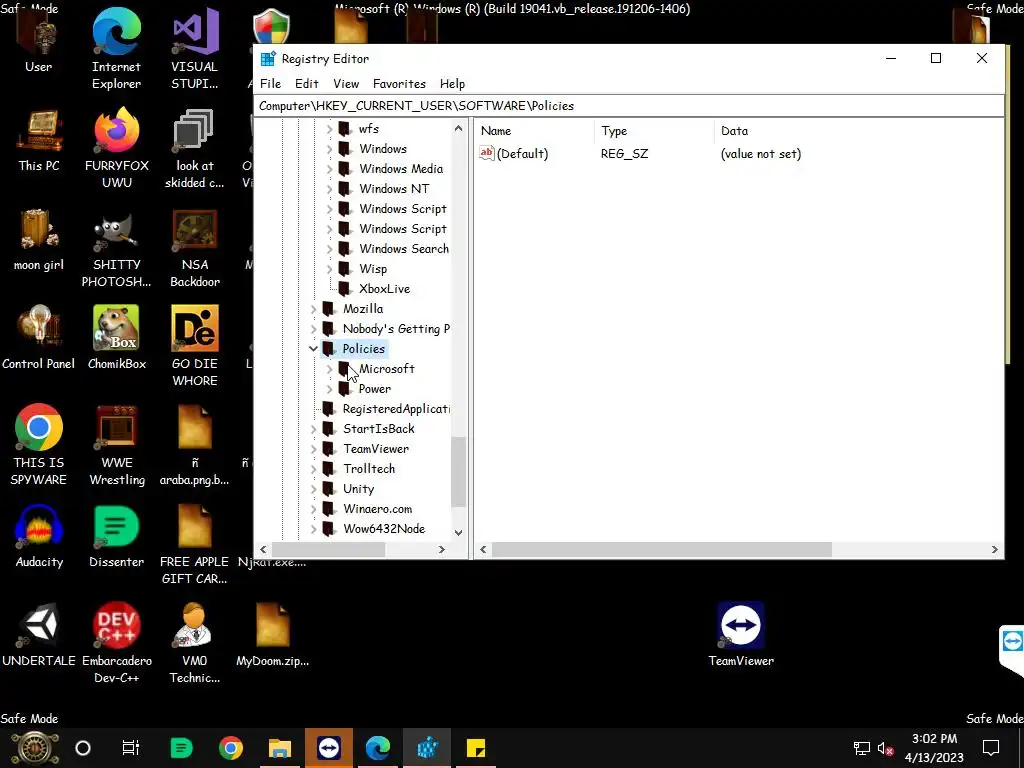
Task: Open the Favorites menu
Action: point(399,84)
